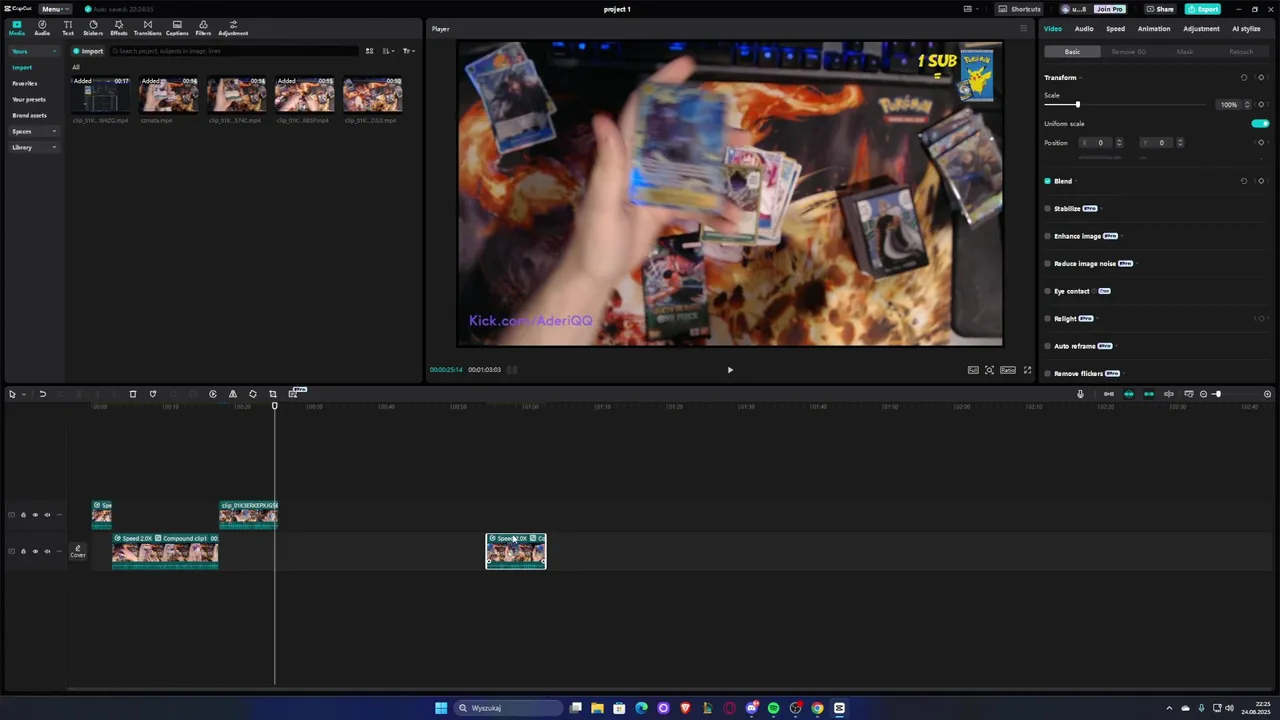Open the Captions panel
The width and height of the screenshot is (1280, 720).
pyautogui.click(x=177, y=28)
